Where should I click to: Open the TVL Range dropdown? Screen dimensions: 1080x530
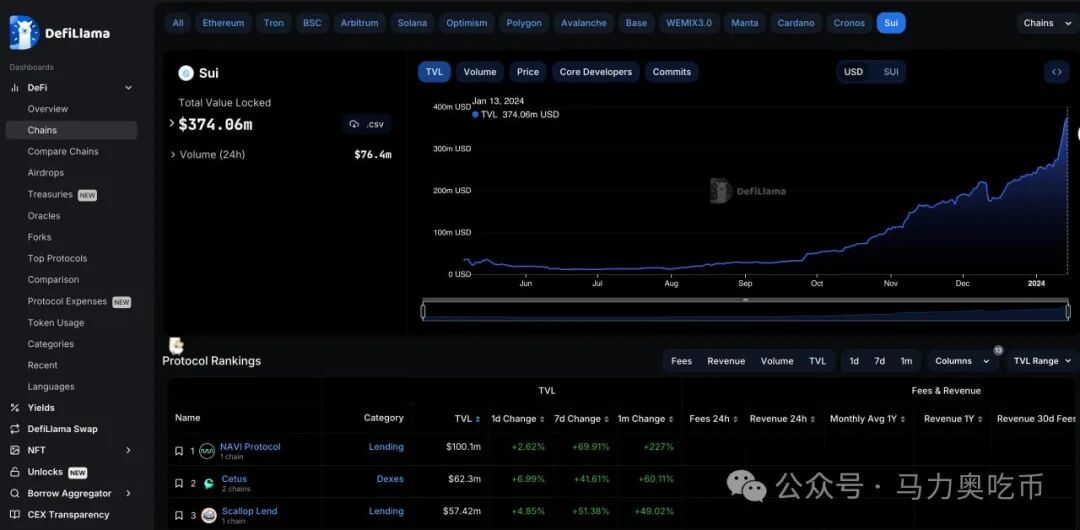(x=1042, y=361)
